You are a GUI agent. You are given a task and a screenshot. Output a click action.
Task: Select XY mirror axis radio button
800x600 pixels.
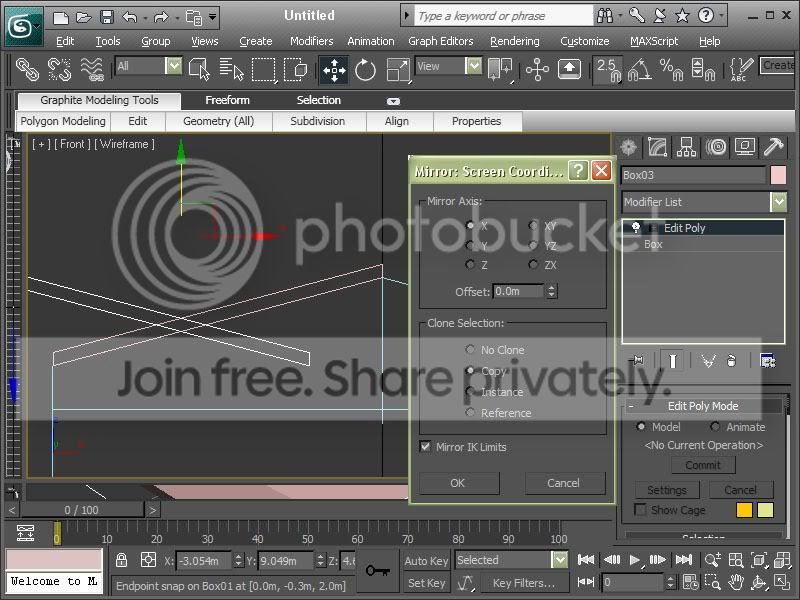pyautogui.click(x=533, y=225)
